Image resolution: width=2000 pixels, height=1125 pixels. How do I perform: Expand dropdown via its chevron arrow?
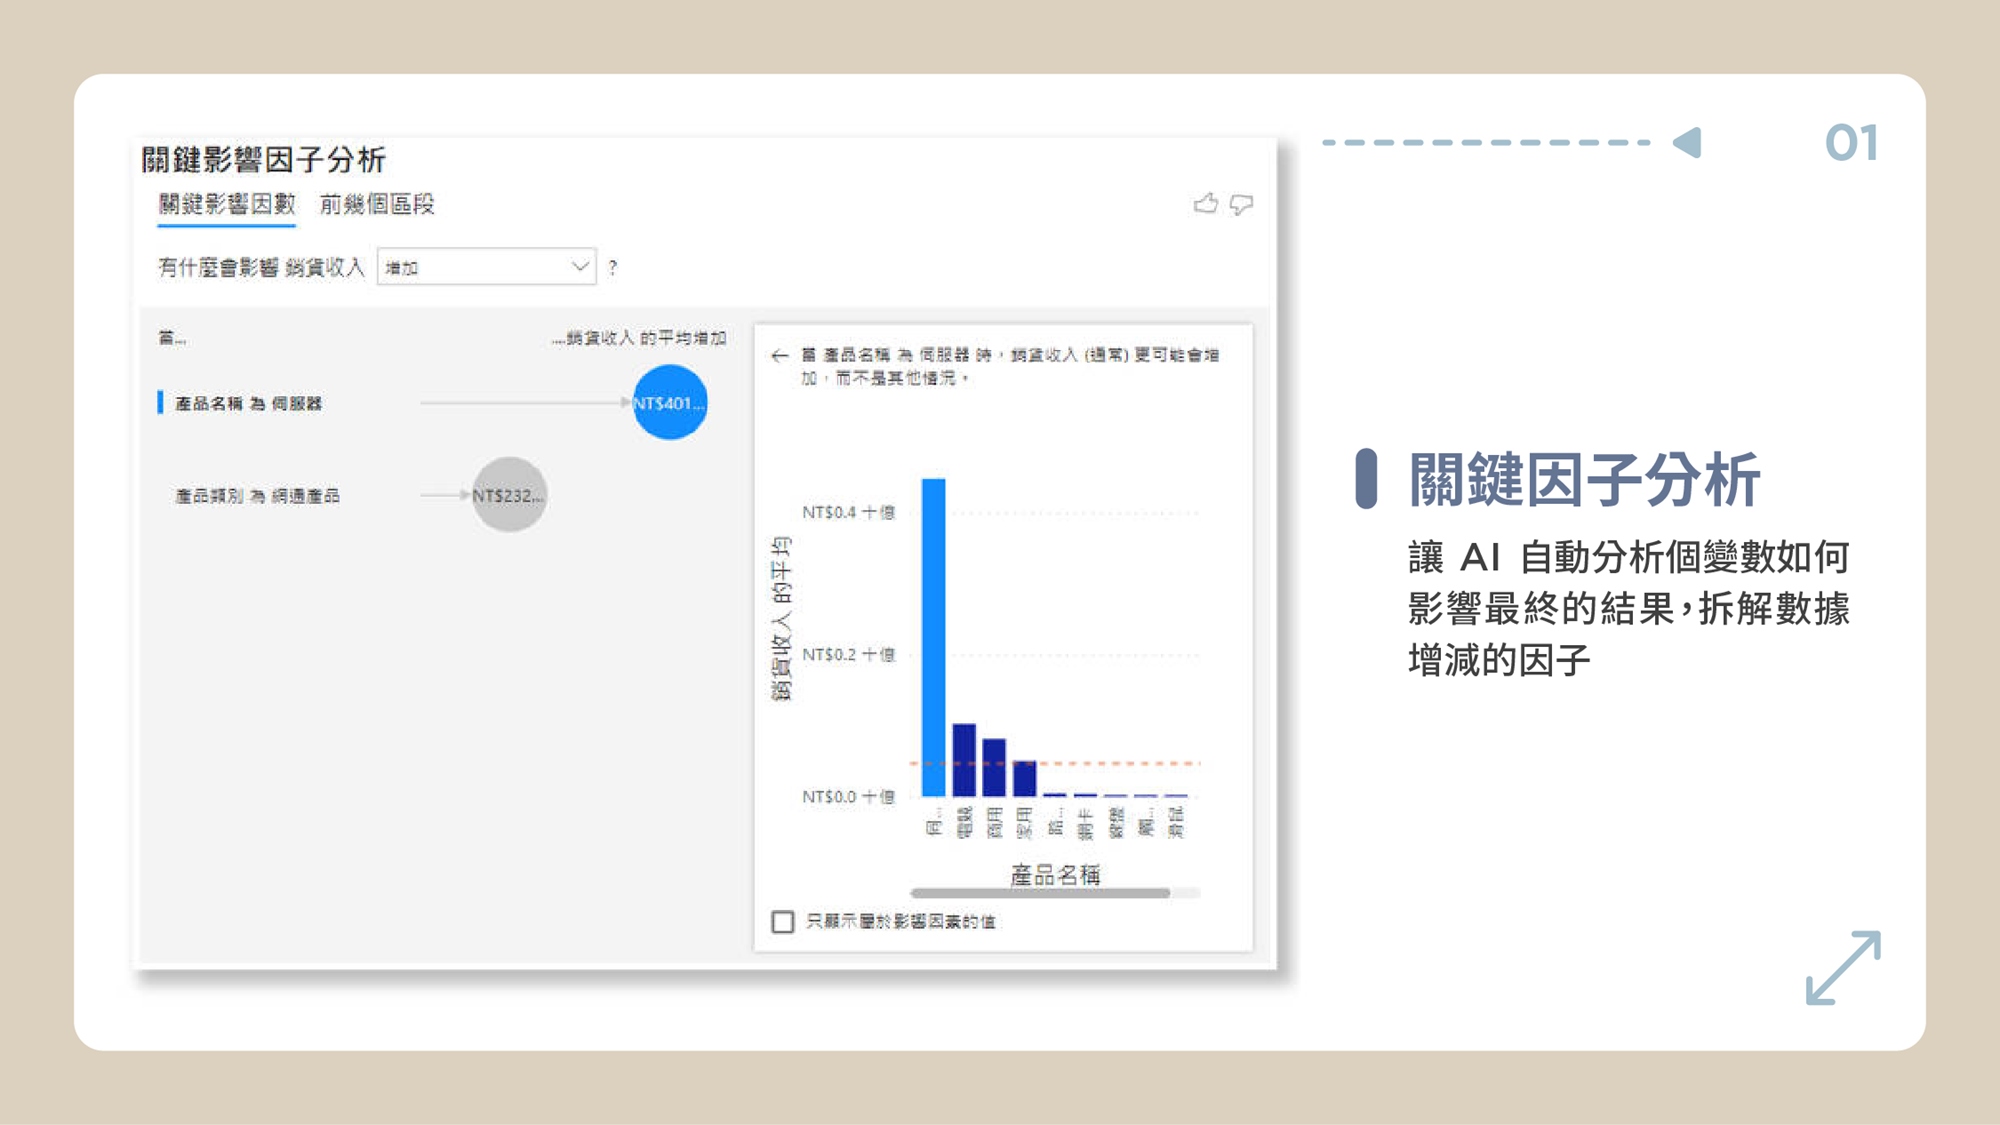coord(579,266)
